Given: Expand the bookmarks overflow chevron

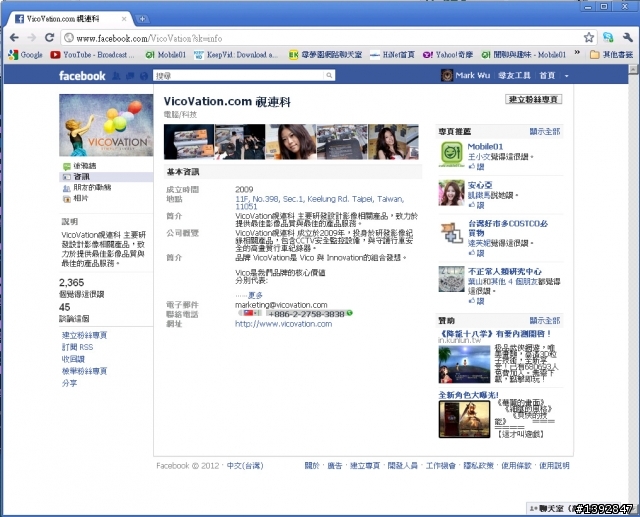Looking at the screenshot, I should [x=577, y=53].
